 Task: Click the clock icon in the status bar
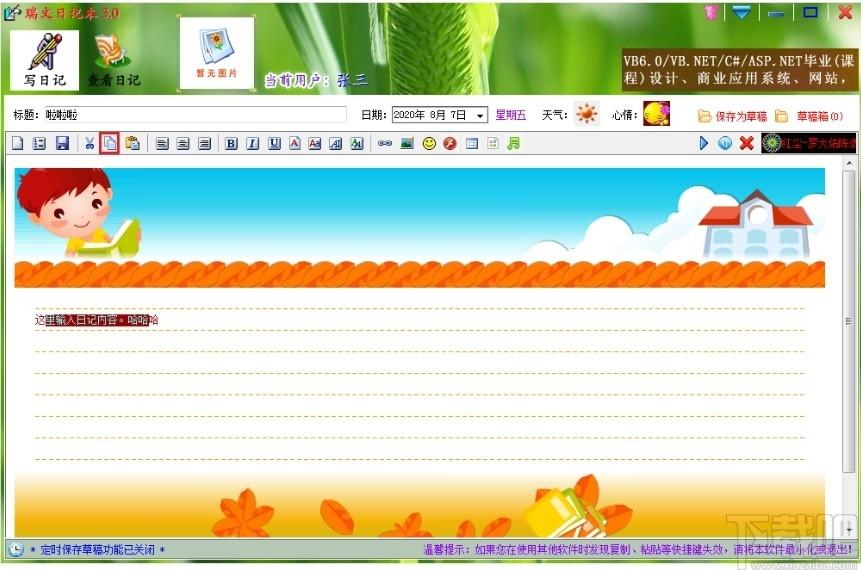tap(16, 549)
